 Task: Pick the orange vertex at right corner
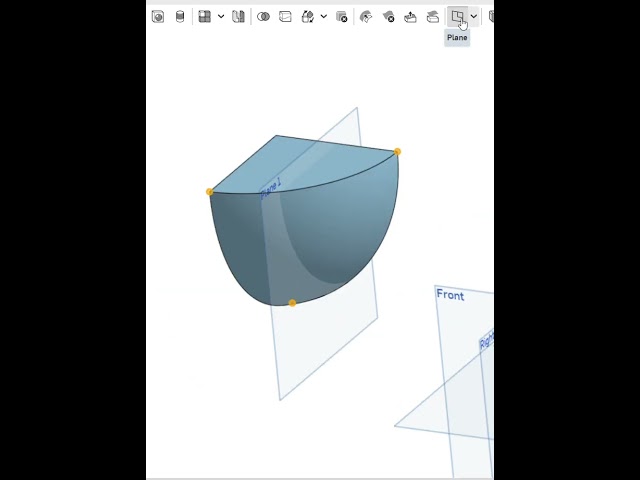397,152
